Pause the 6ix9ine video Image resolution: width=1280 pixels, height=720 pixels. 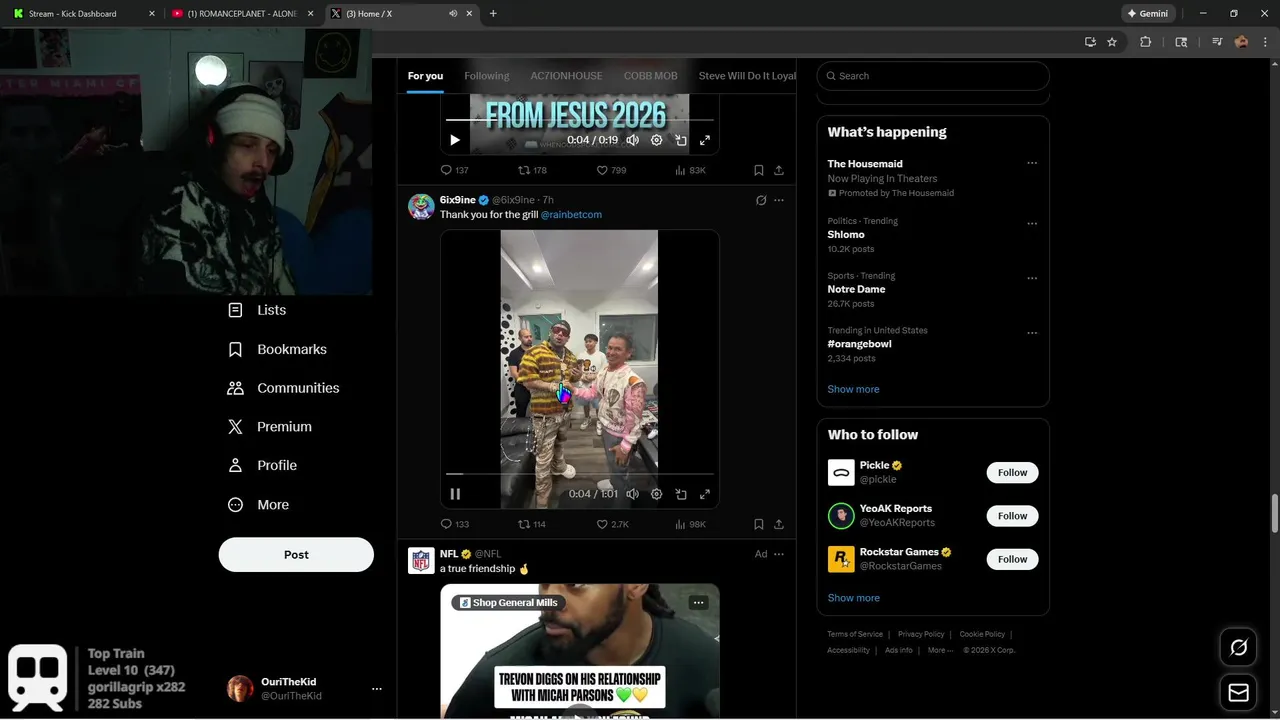click(455, 494)
